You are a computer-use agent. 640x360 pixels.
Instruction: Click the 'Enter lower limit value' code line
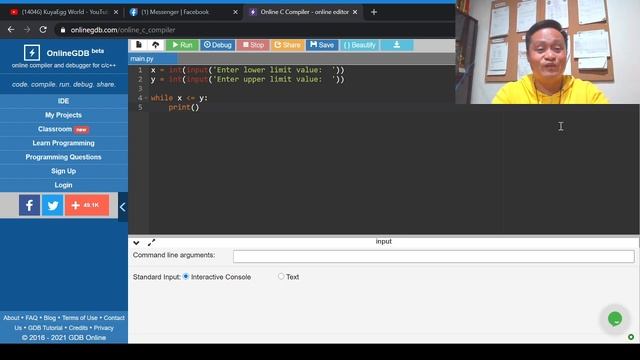(247, 70)
